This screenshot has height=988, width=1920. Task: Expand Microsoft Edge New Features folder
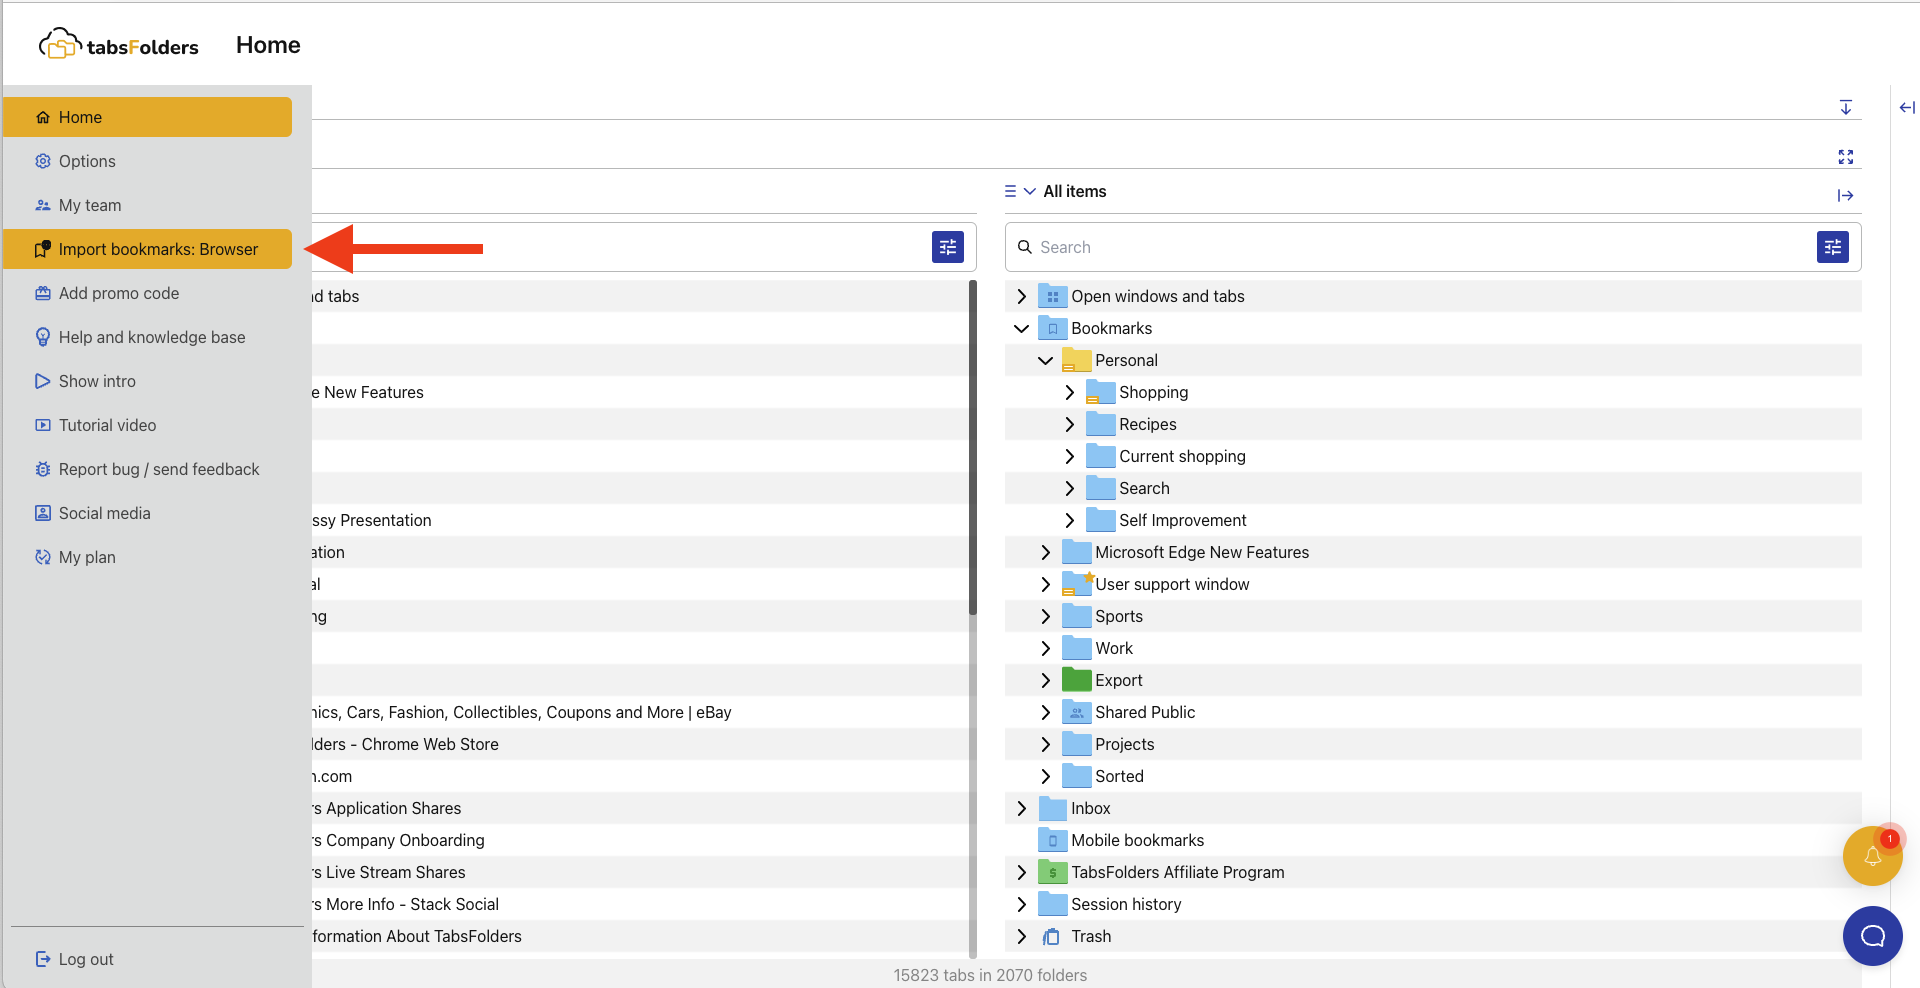pyautogui.click(x=1045, y=552)
